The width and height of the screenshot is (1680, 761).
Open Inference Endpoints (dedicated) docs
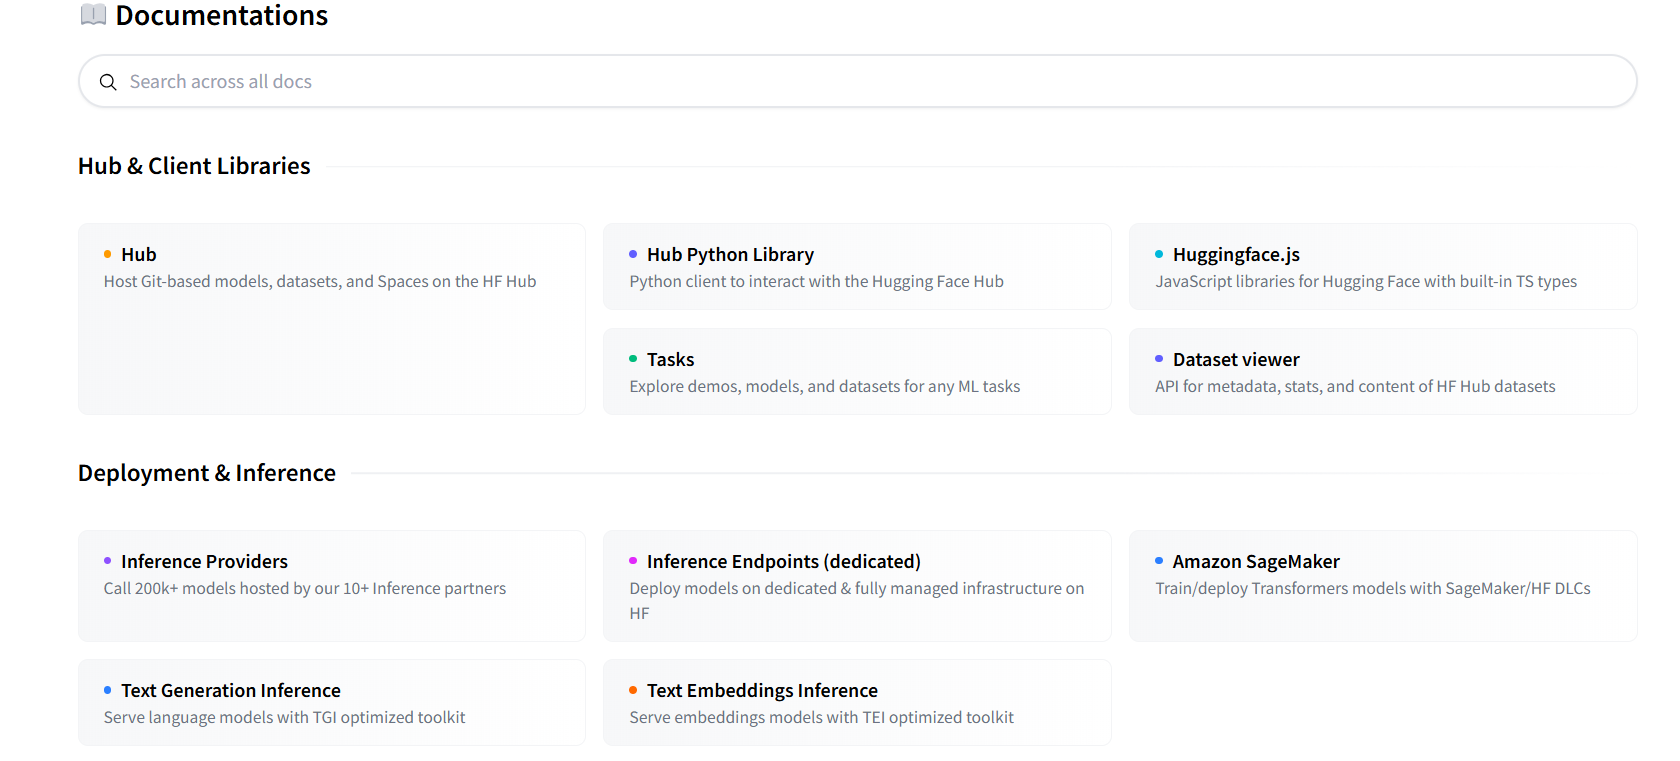[x=856, y=586]
